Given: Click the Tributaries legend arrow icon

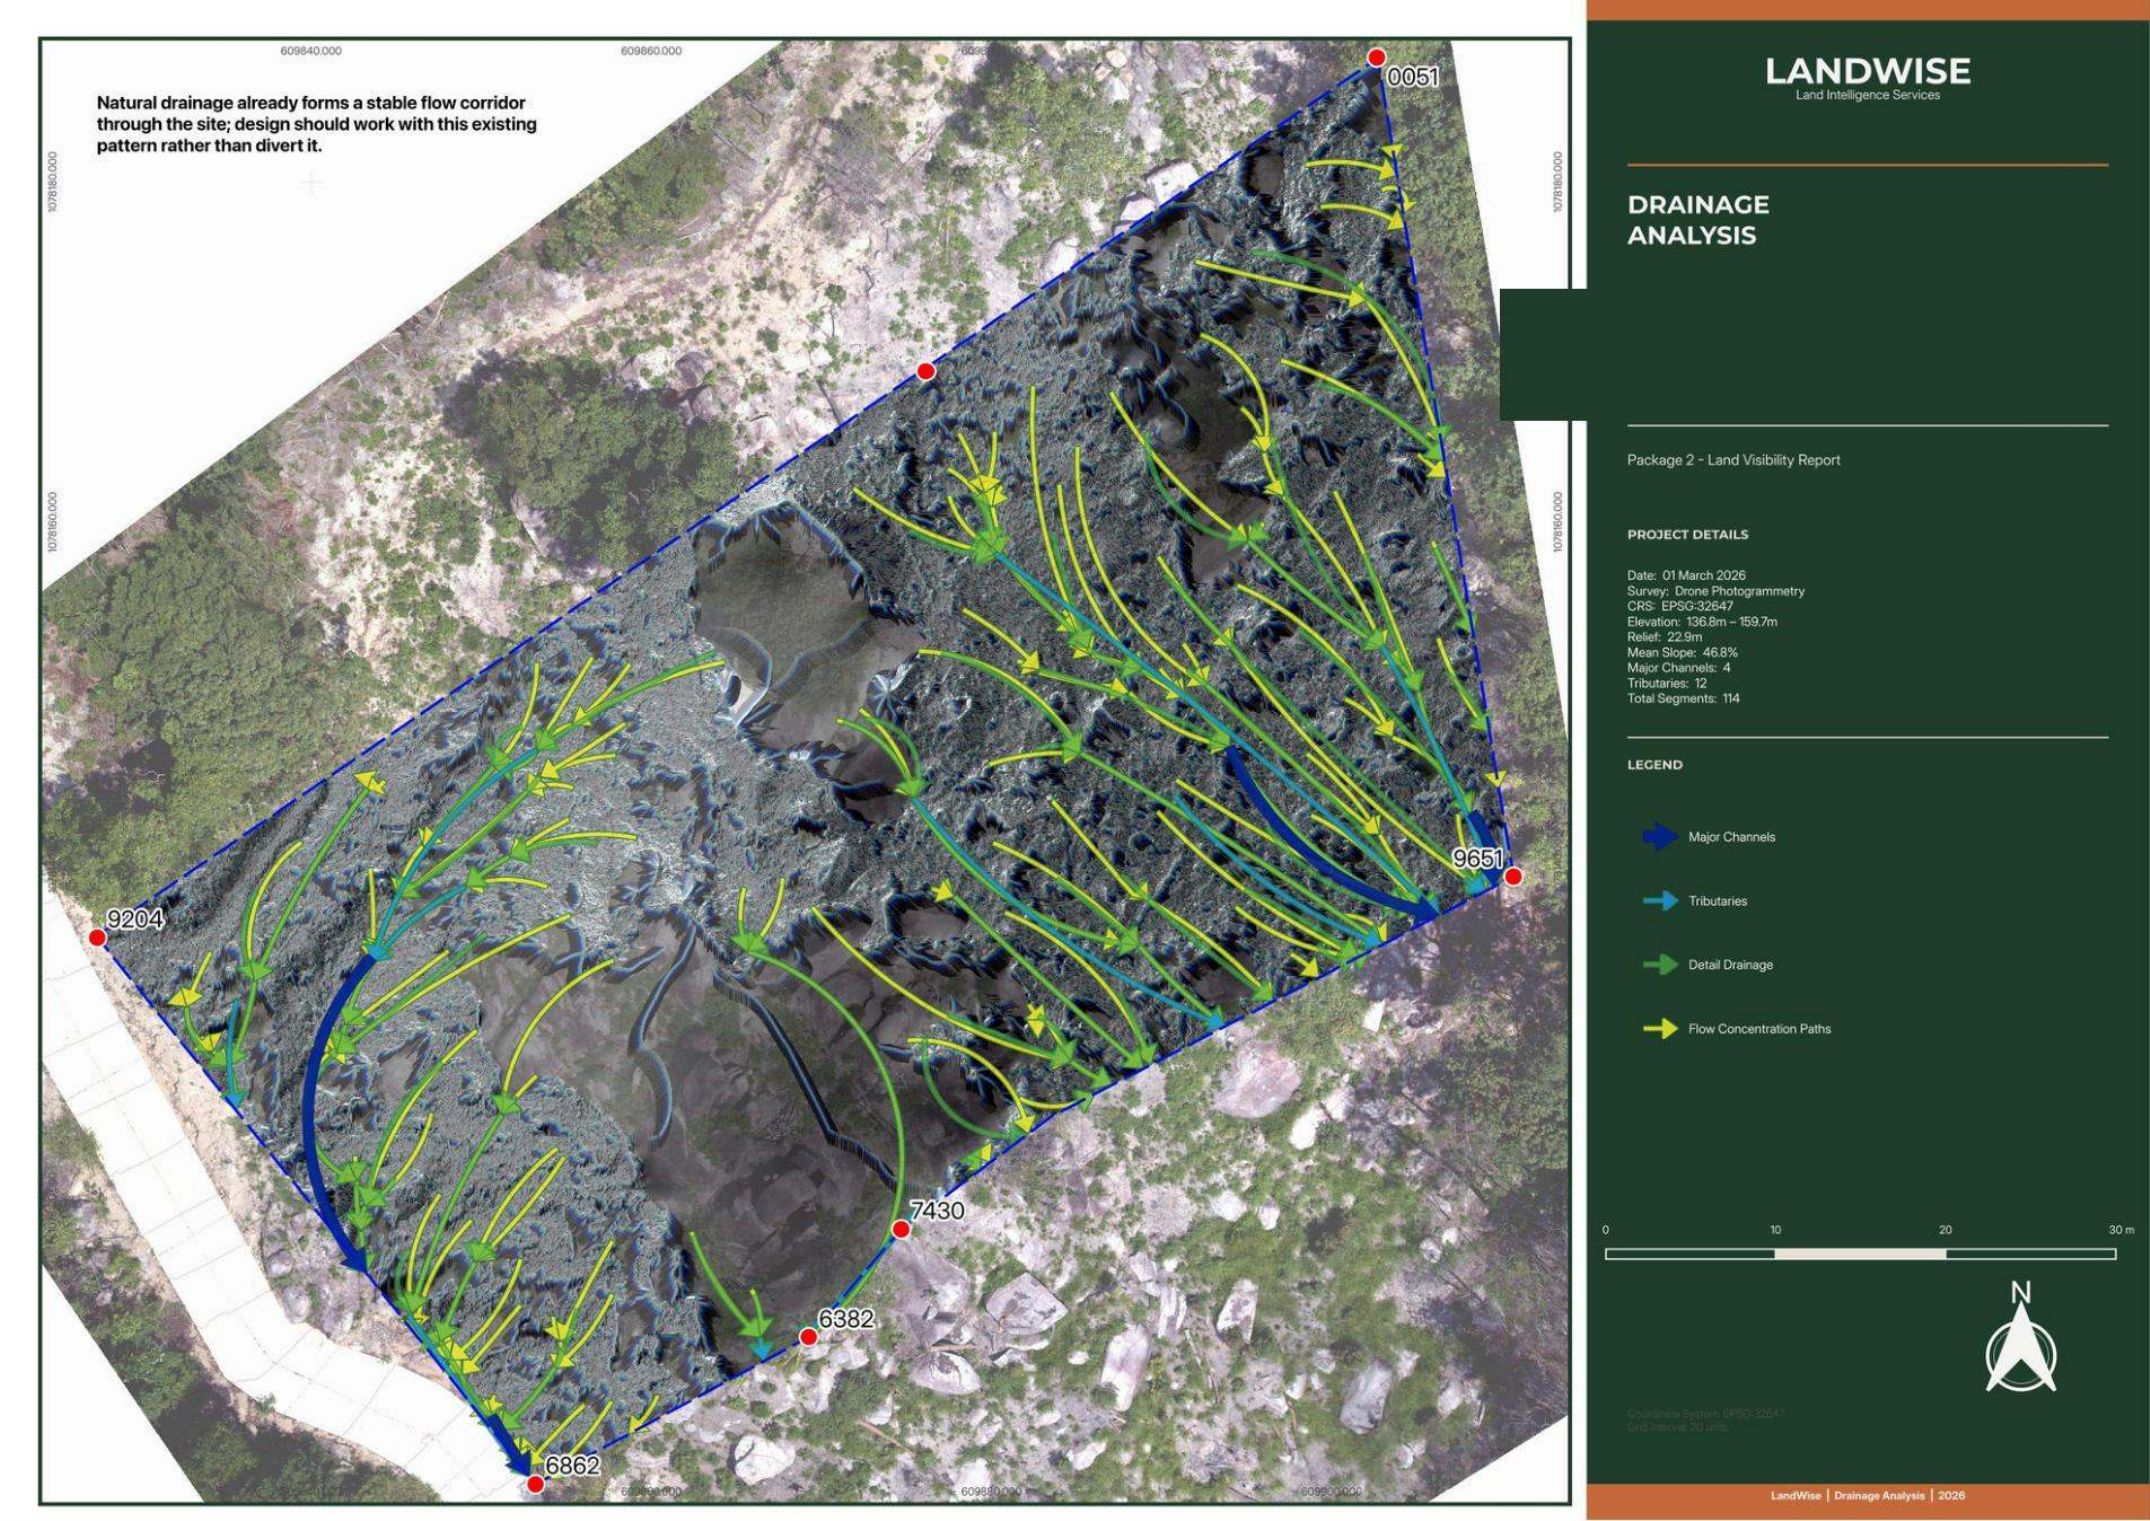Looking at the screenshot, I should click(1659, 901).
